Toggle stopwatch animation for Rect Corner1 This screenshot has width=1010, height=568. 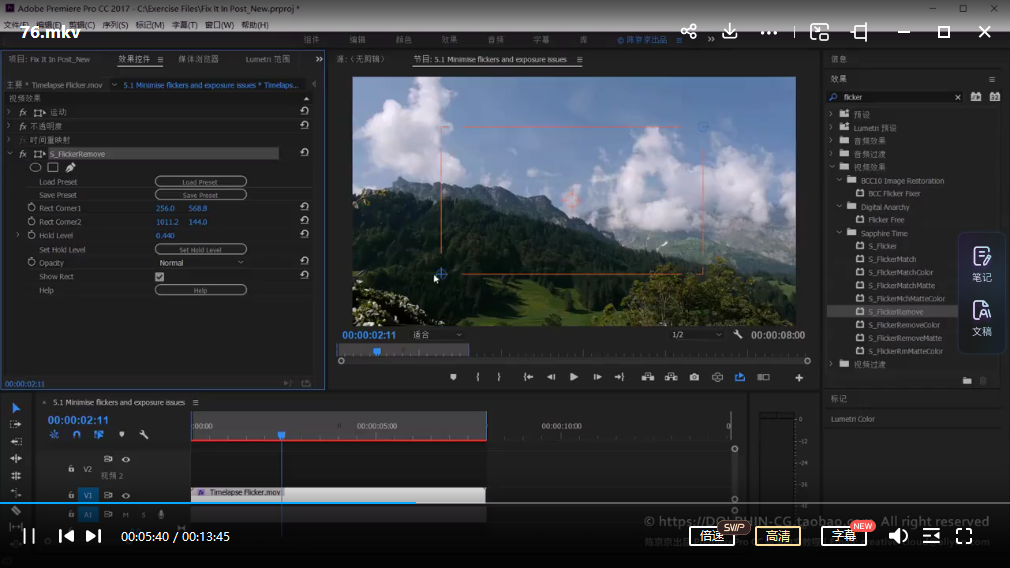point(31,207)
